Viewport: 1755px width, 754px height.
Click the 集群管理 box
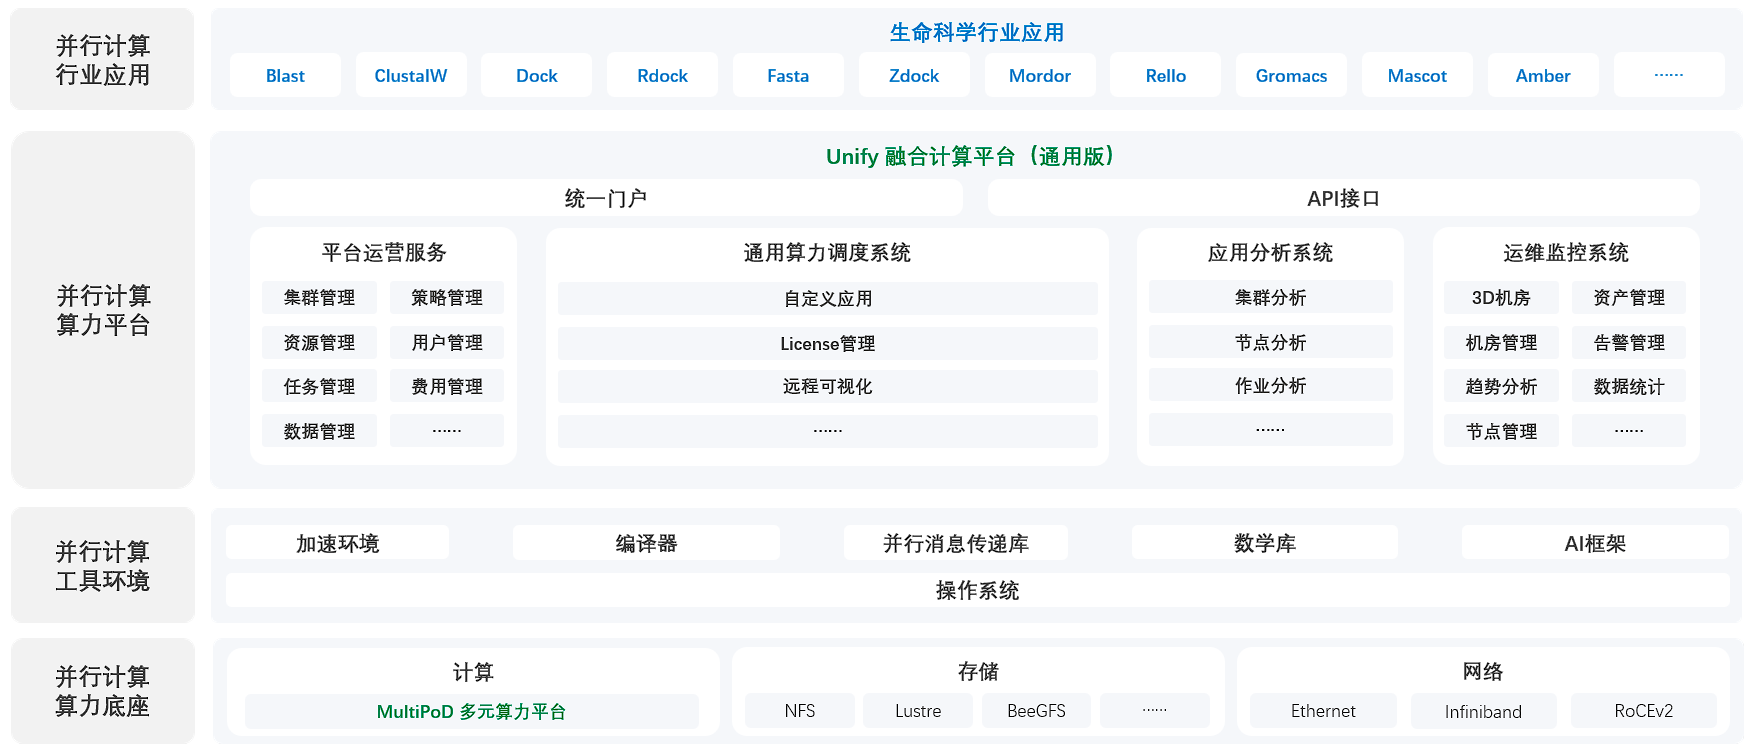[x=319, y=297]
